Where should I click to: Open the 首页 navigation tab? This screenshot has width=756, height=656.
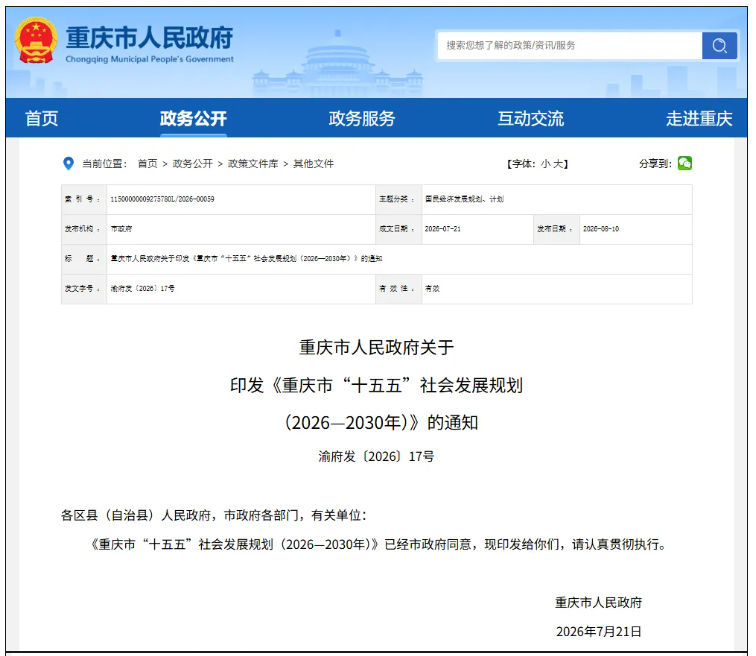[x=41, y=119]
